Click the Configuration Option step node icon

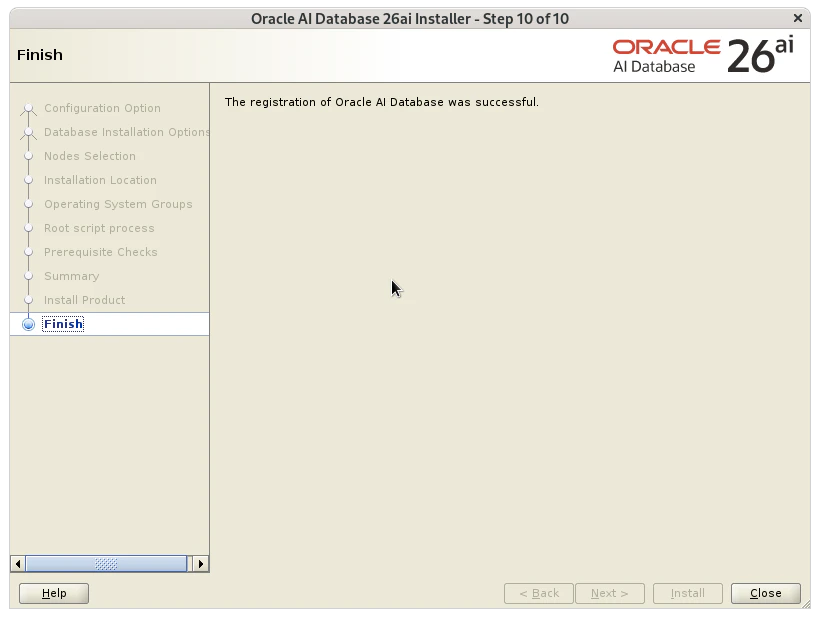click(x=29, y=108)
